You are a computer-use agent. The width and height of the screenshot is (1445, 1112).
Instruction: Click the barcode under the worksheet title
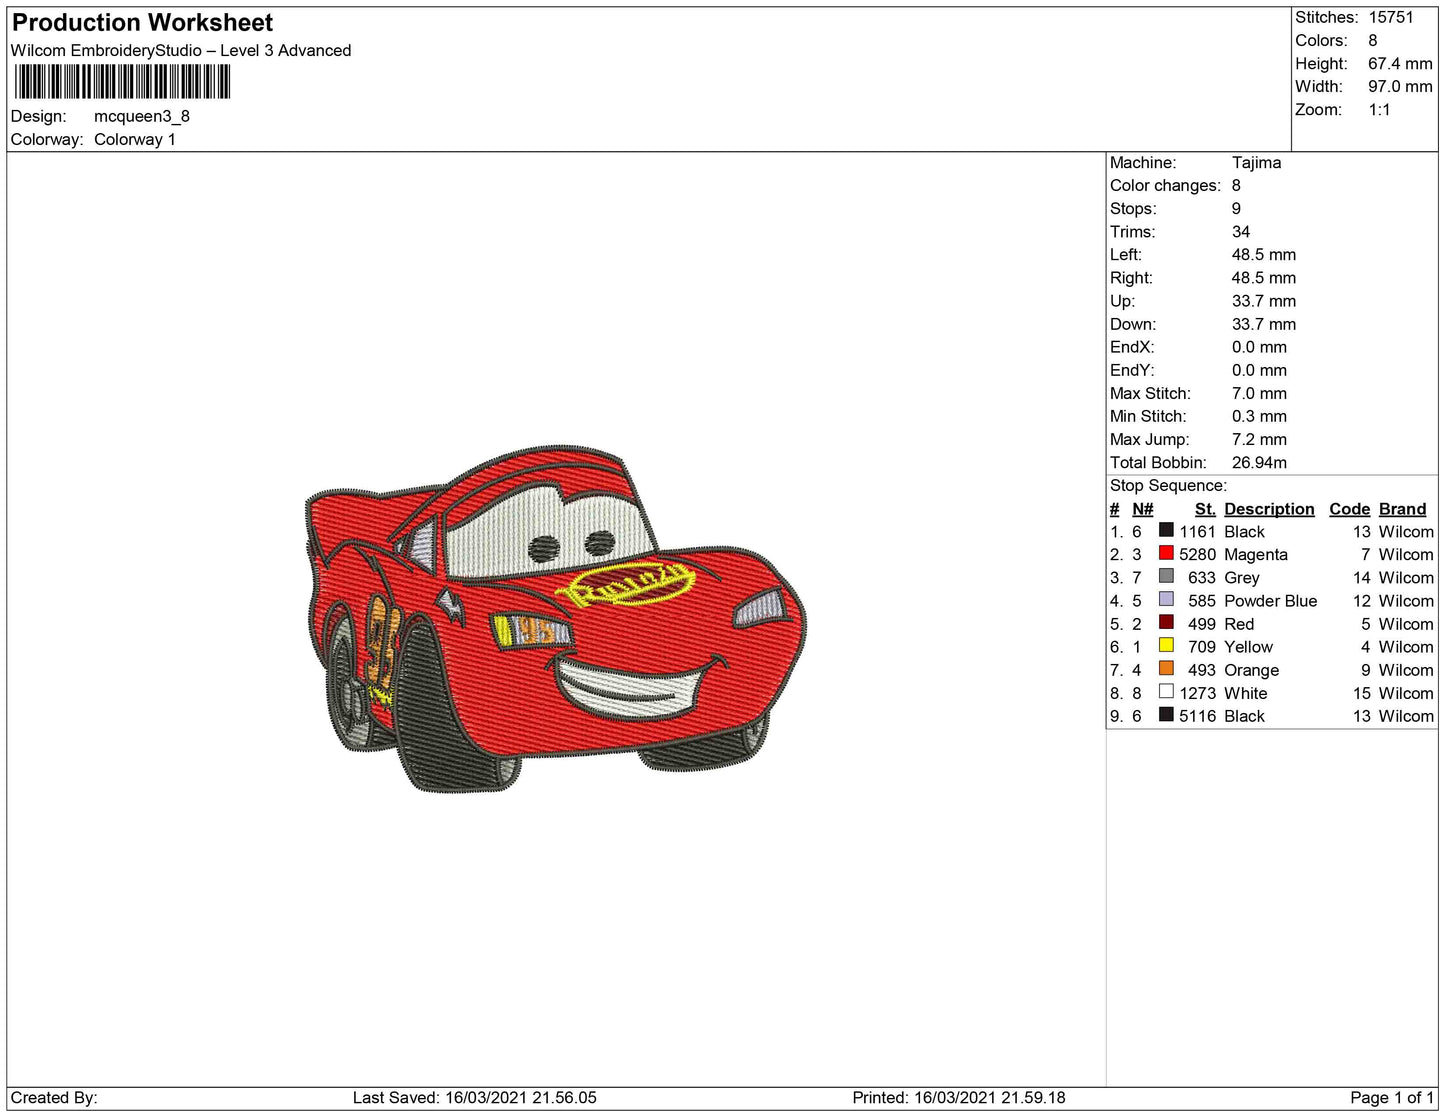tap(122, 82)
